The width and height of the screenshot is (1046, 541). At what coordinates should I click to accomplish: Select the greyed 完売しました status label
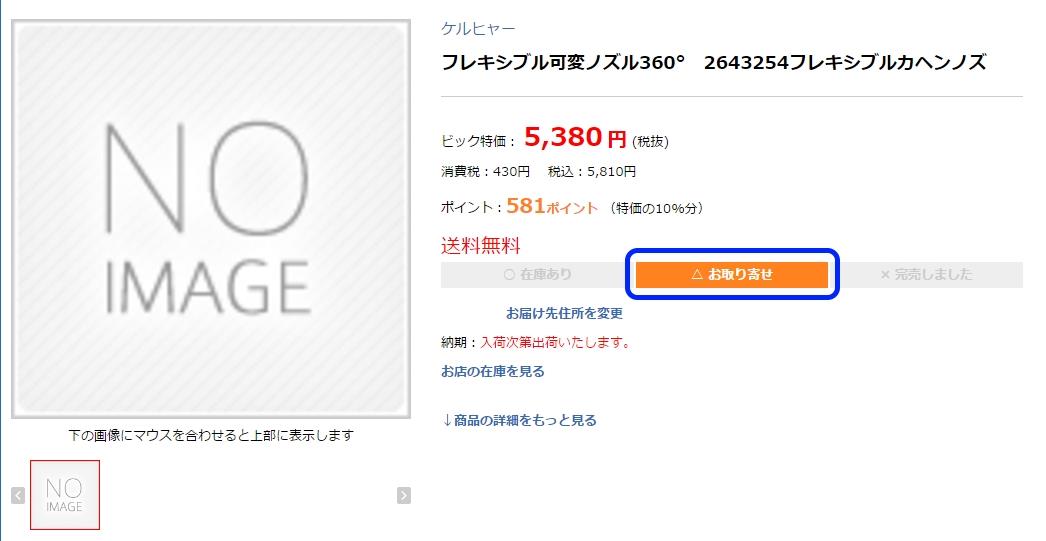[x=926, y=274]
